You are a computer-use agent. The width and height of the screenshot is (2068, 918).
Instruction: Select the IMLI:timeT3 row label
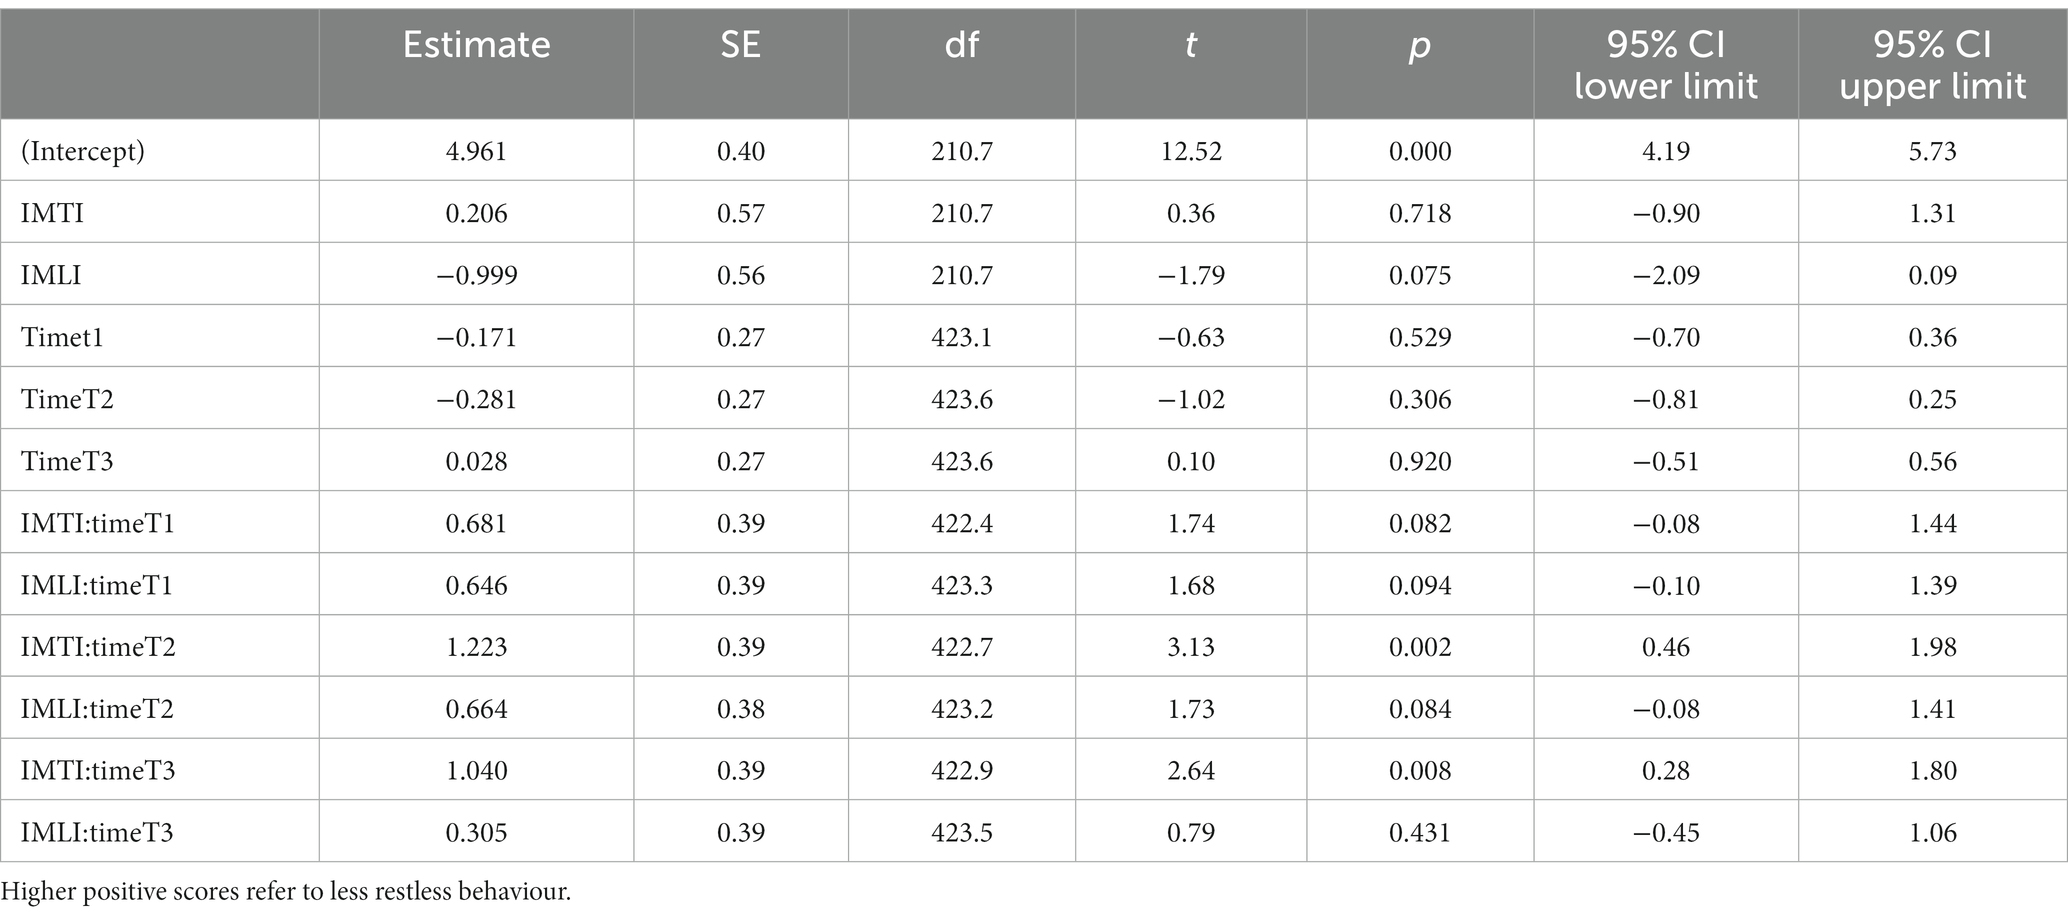click(x=97, y=833)
